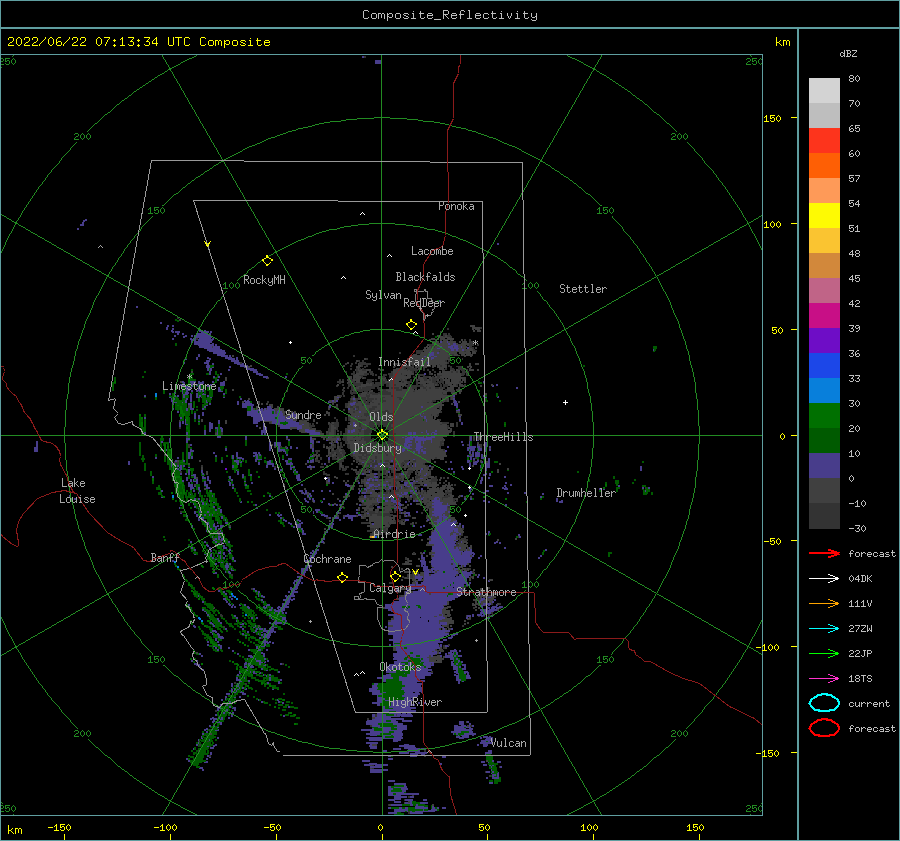Image resolution: width=900 pixels, height=841 pixels.
Task: Pick the dark gray -10 dBZ swatch
Action: coord(824,515)
